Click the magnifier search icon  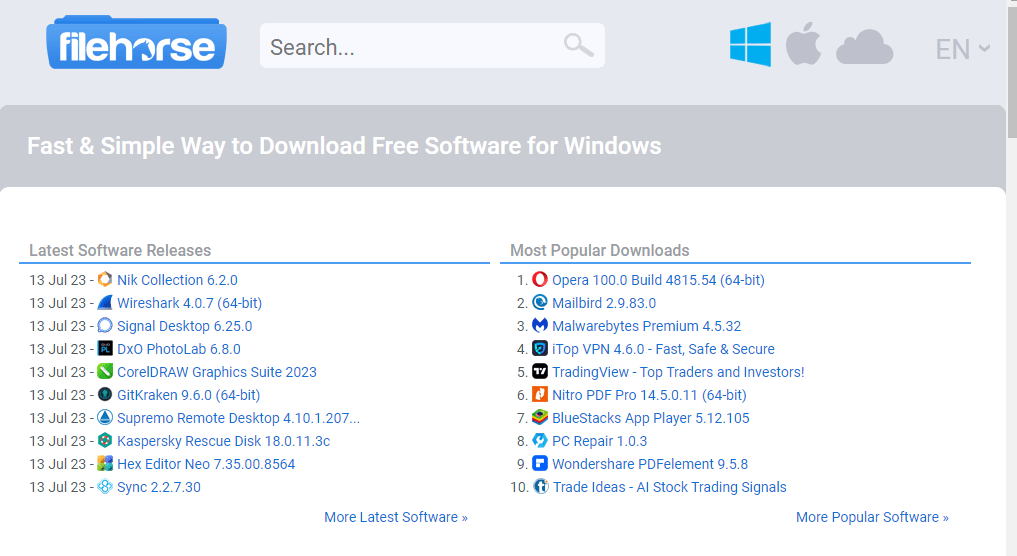point(578,45)
